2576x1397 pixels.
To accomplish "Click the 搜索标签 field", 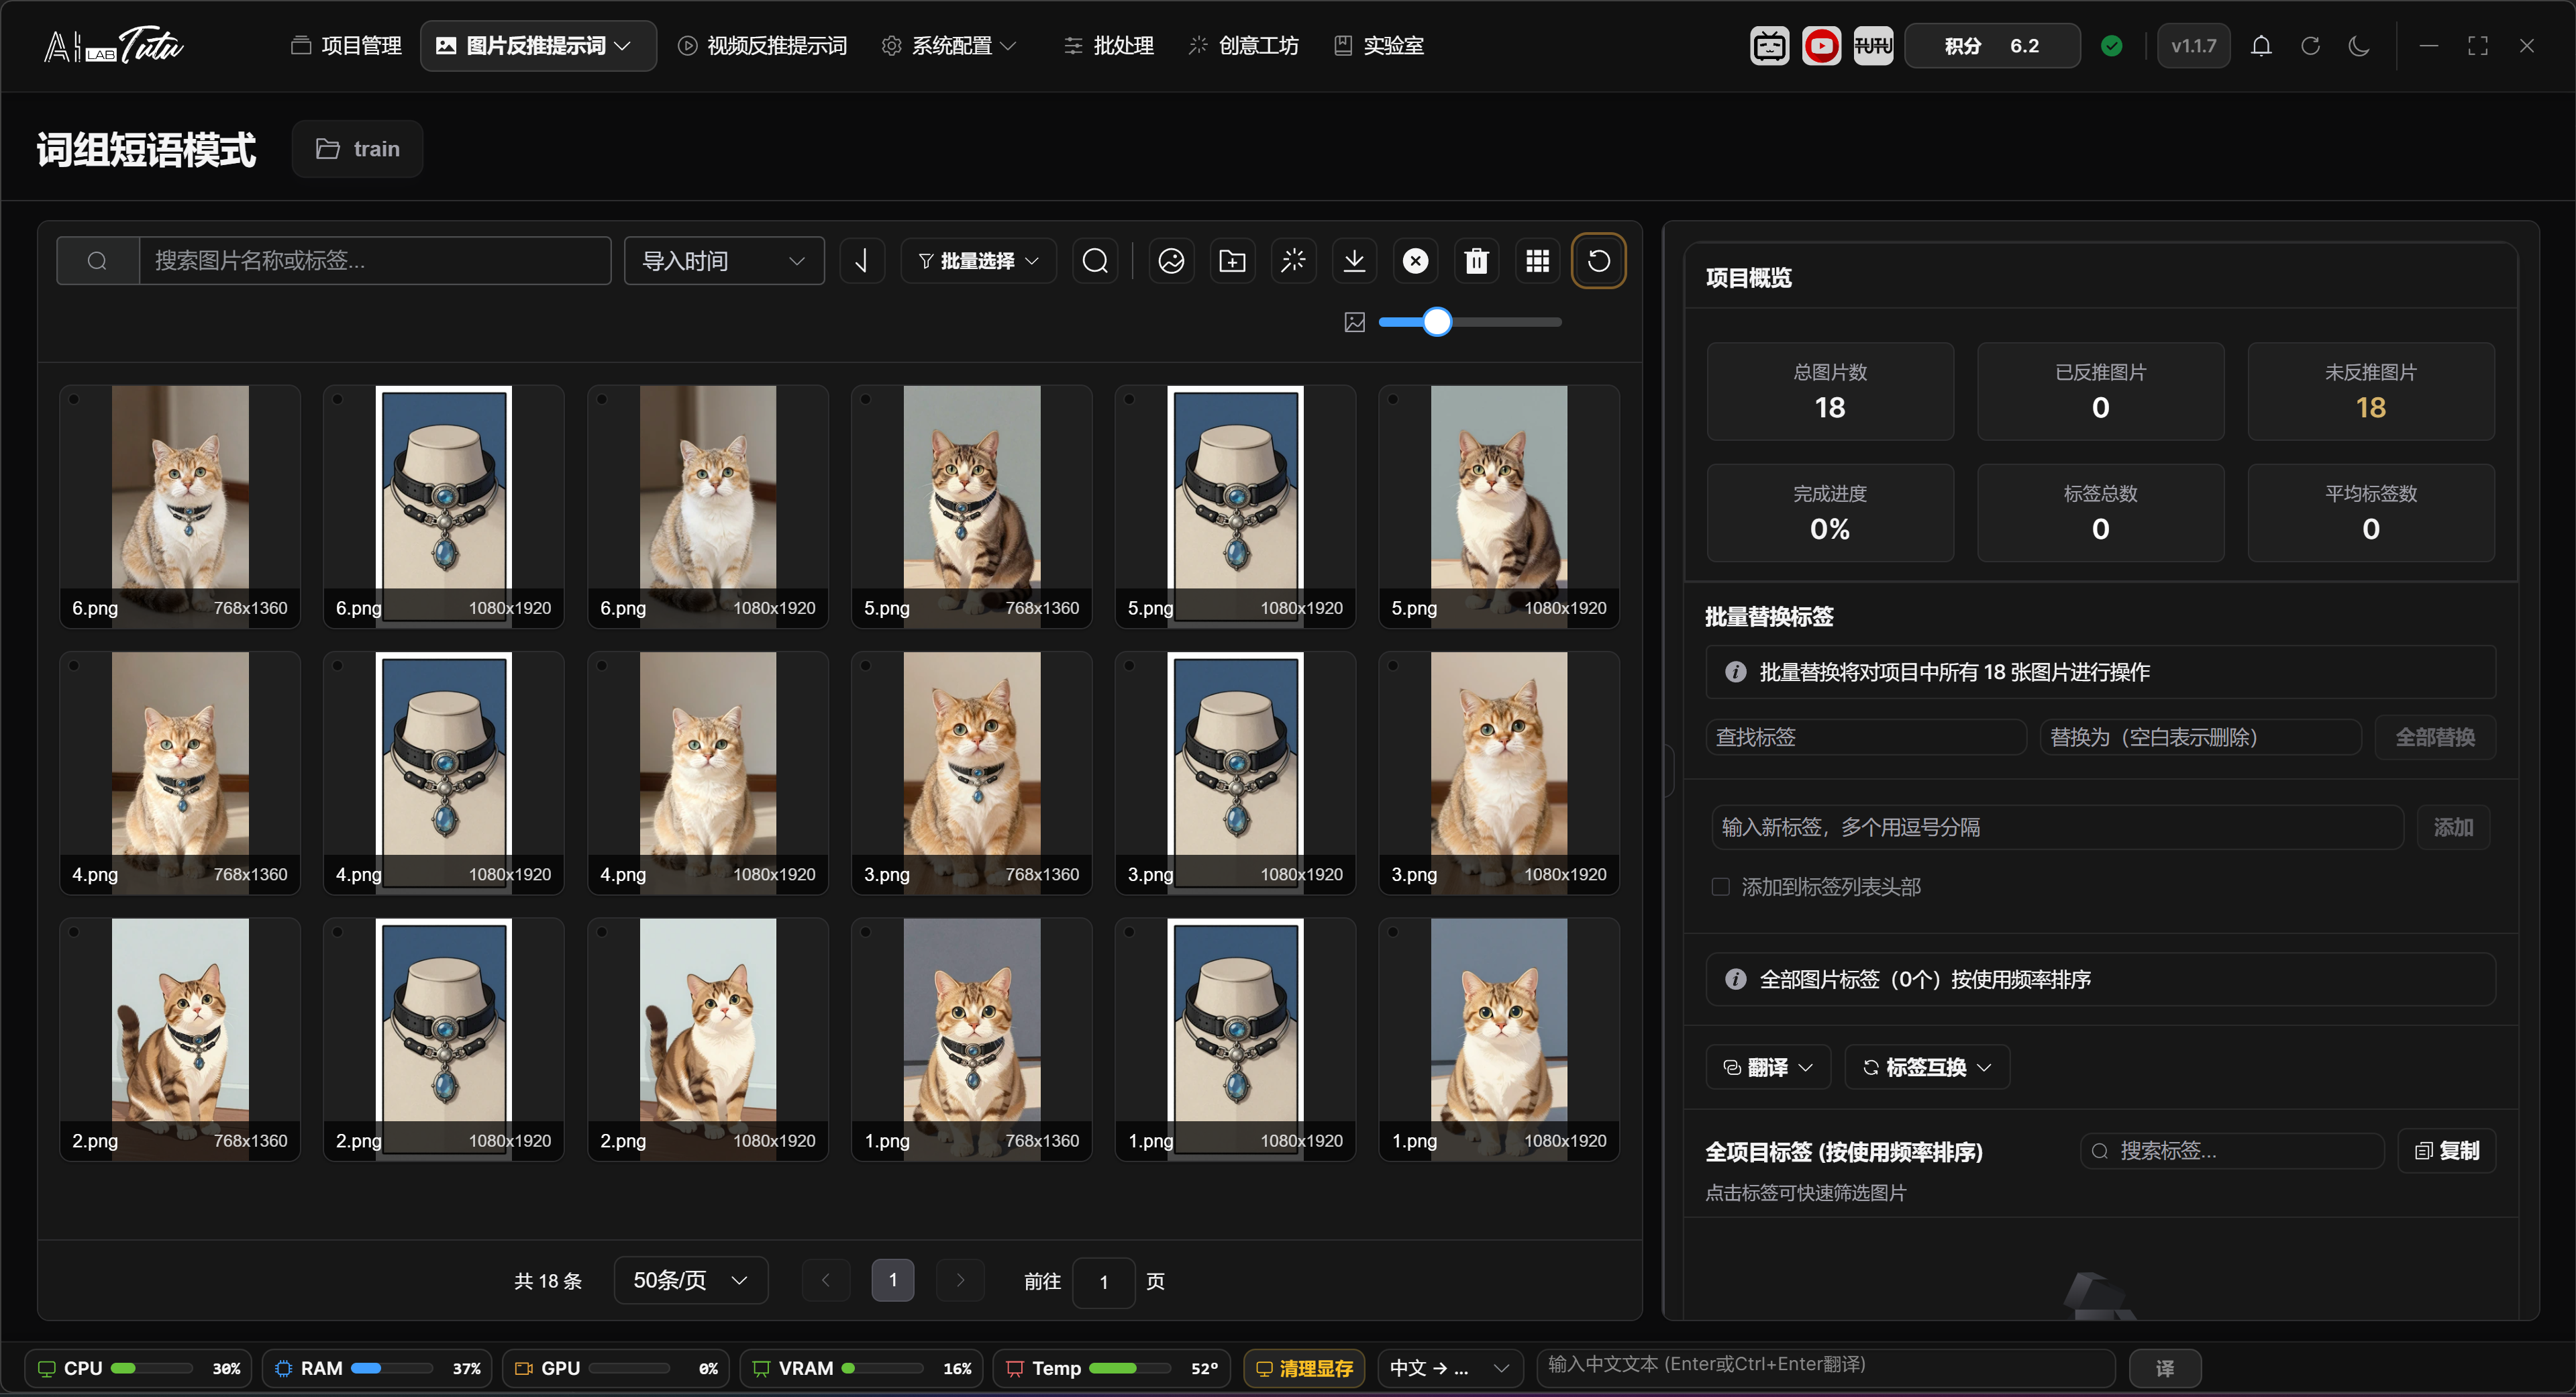I will [x=2232, y=1151].
